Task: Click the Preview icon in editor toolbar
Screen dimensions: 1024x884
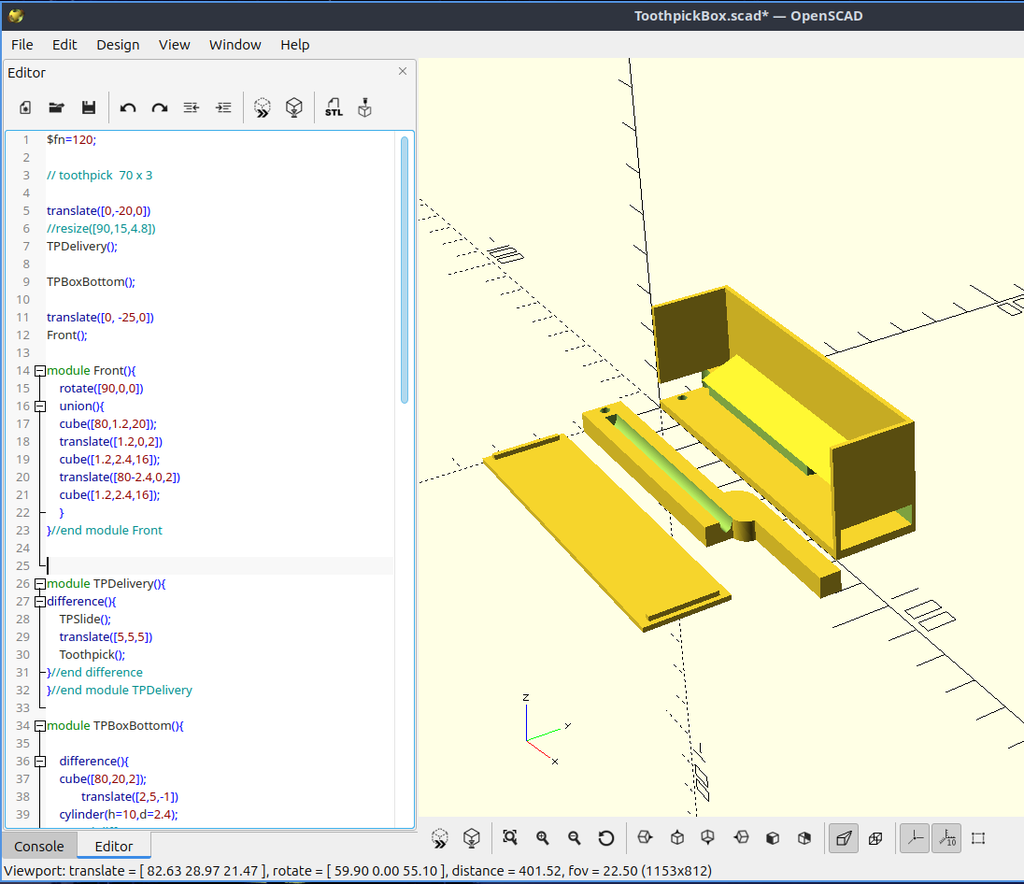Action: (x=262, y=107)
